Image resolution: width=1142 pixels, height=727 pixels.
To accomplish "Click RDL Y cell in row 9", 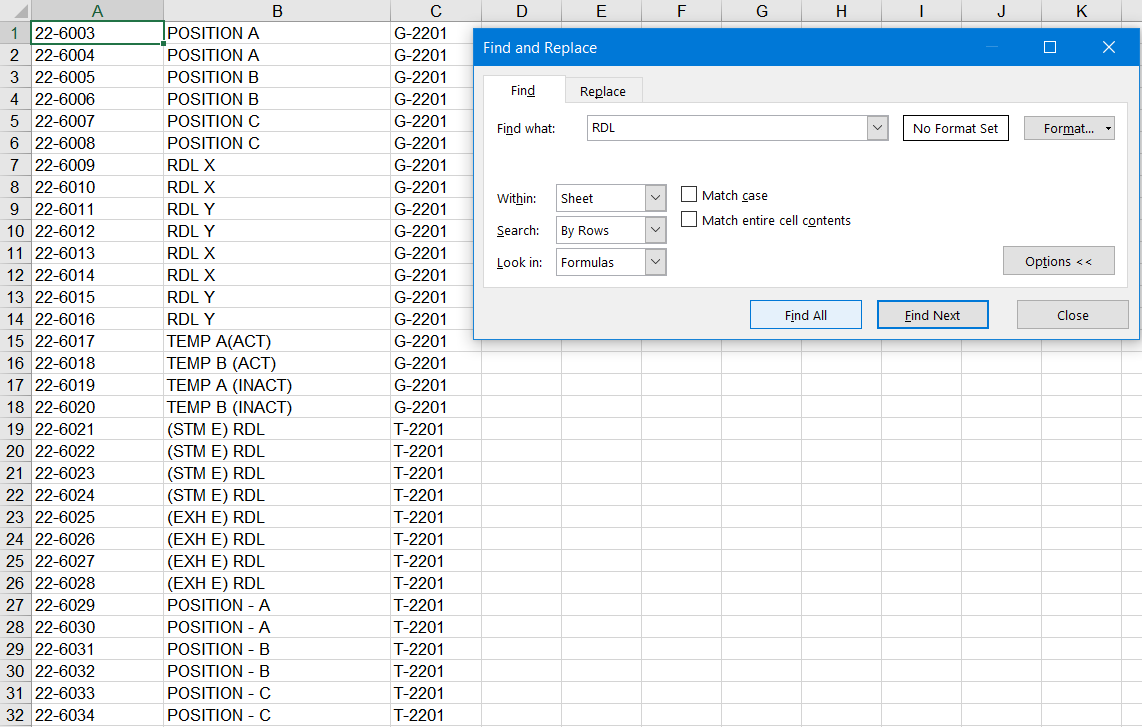I will pyautogui.click(x=277, y=209).
